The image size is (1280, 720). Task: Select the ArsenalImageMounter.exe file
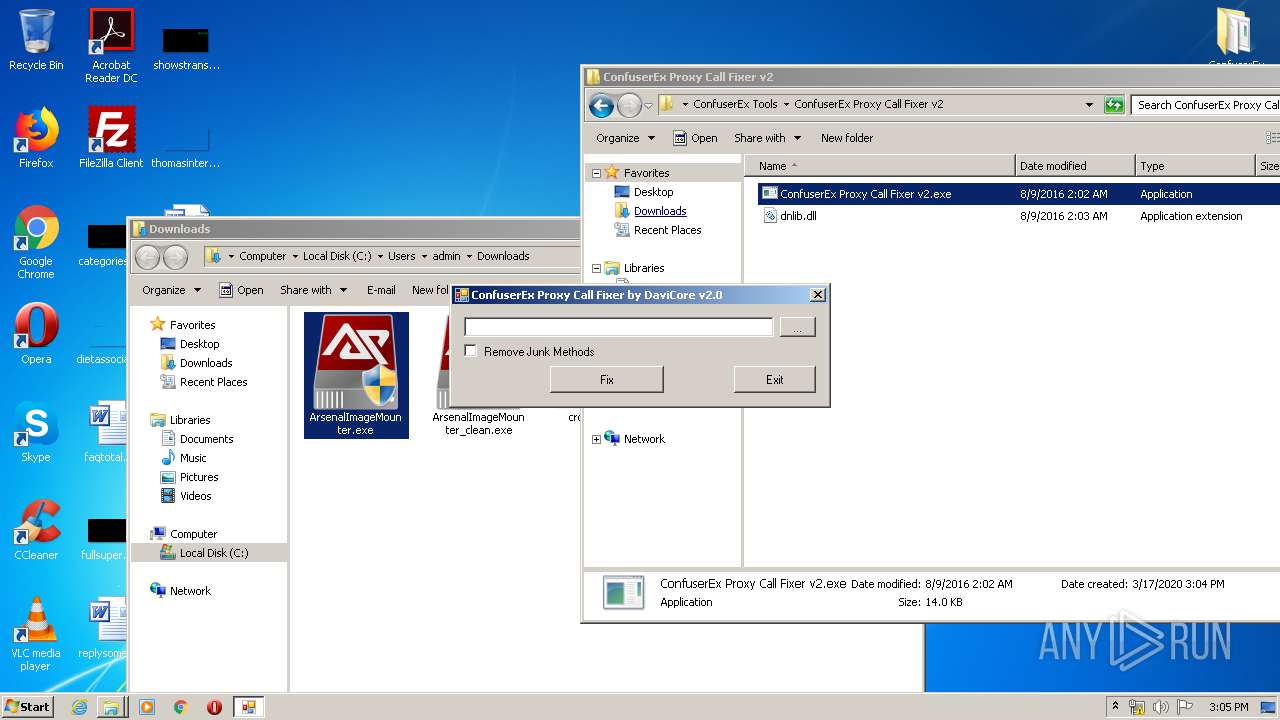(x=356, y=375)
